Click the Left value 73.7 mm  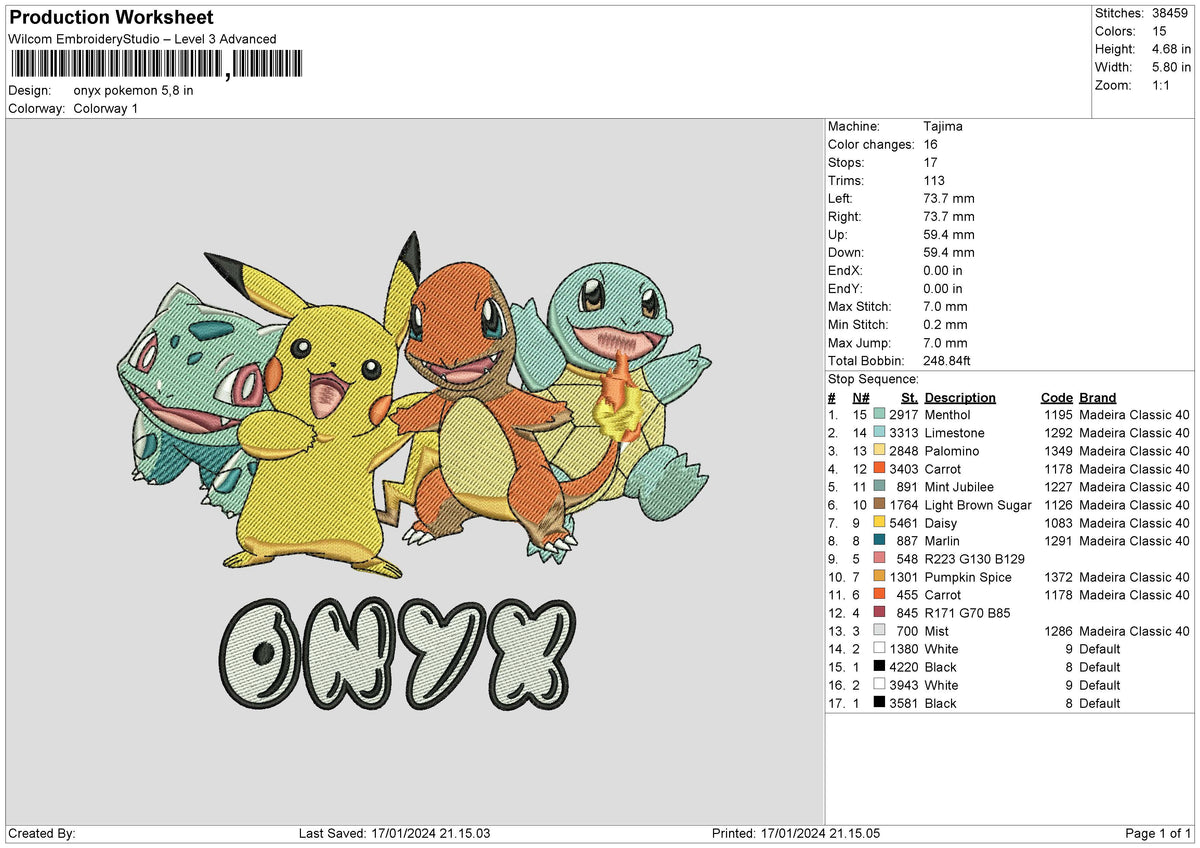tap(950, 198)
